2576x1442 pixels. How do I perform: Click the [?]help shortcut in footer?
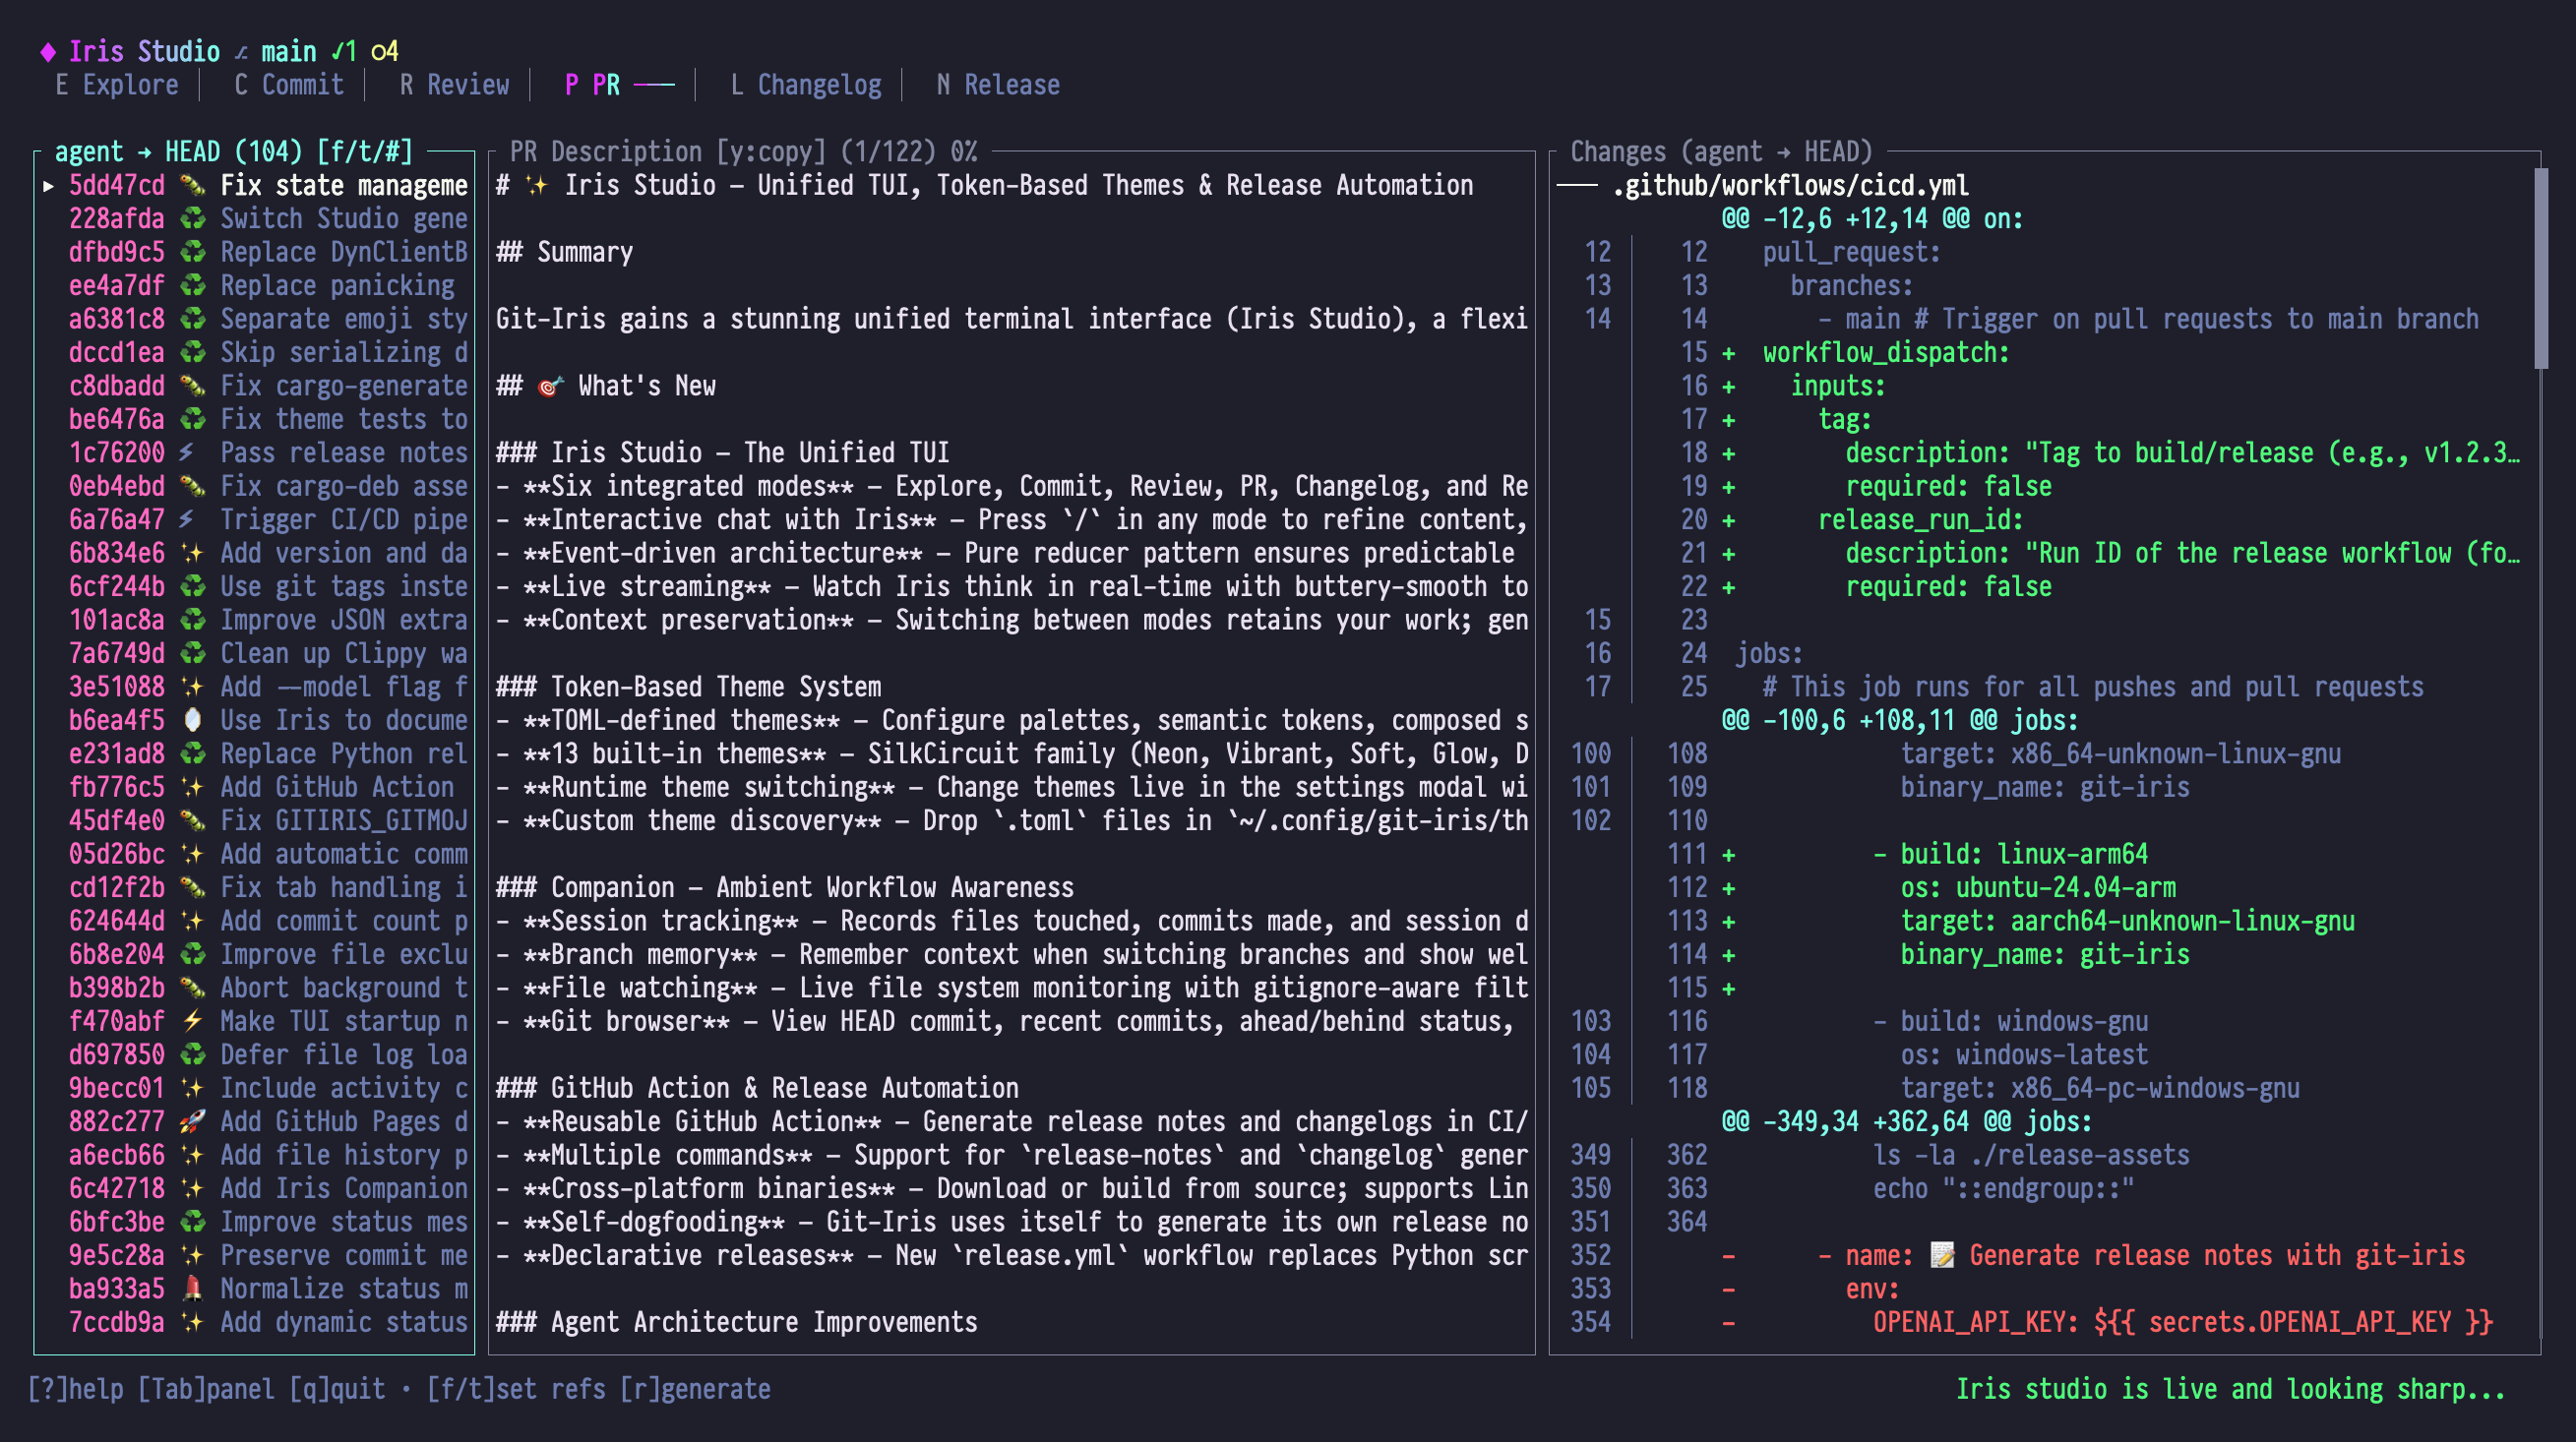76,1389
